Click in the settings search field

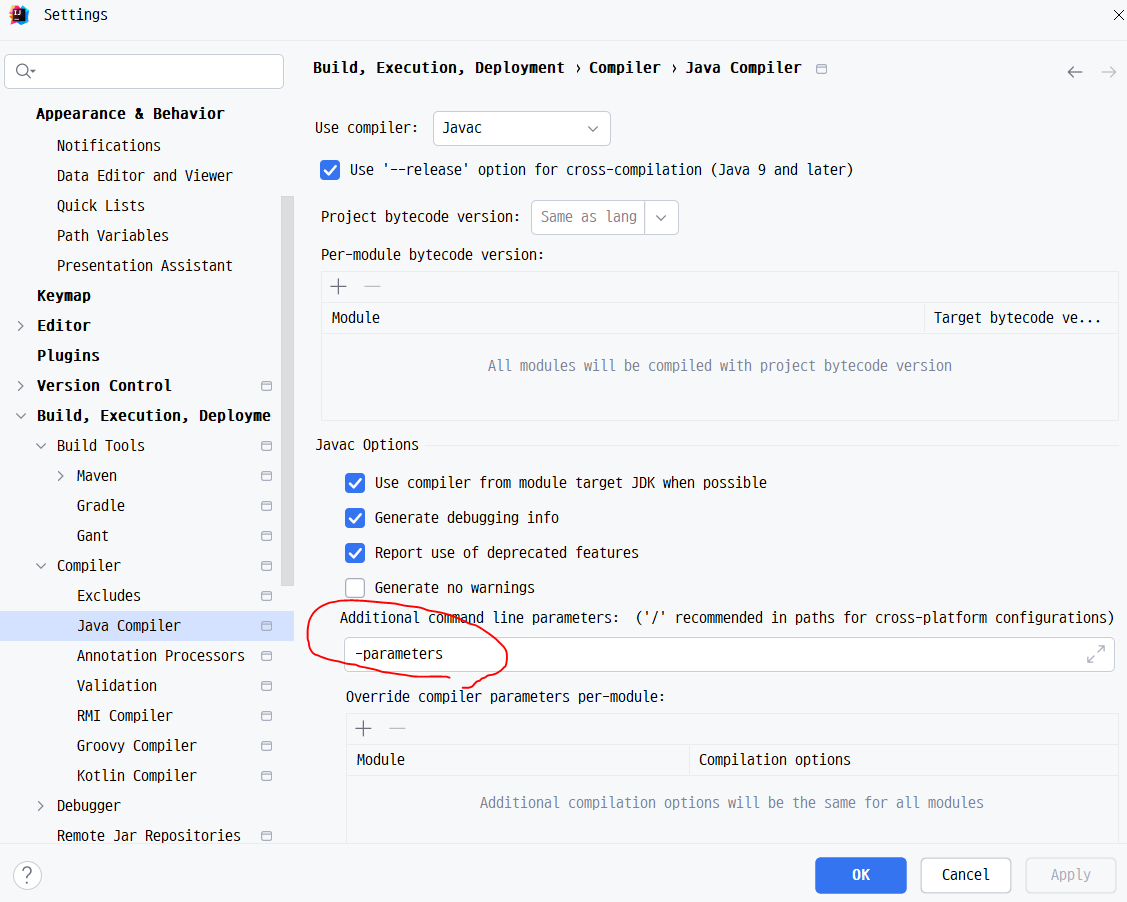tap(144, 71)
